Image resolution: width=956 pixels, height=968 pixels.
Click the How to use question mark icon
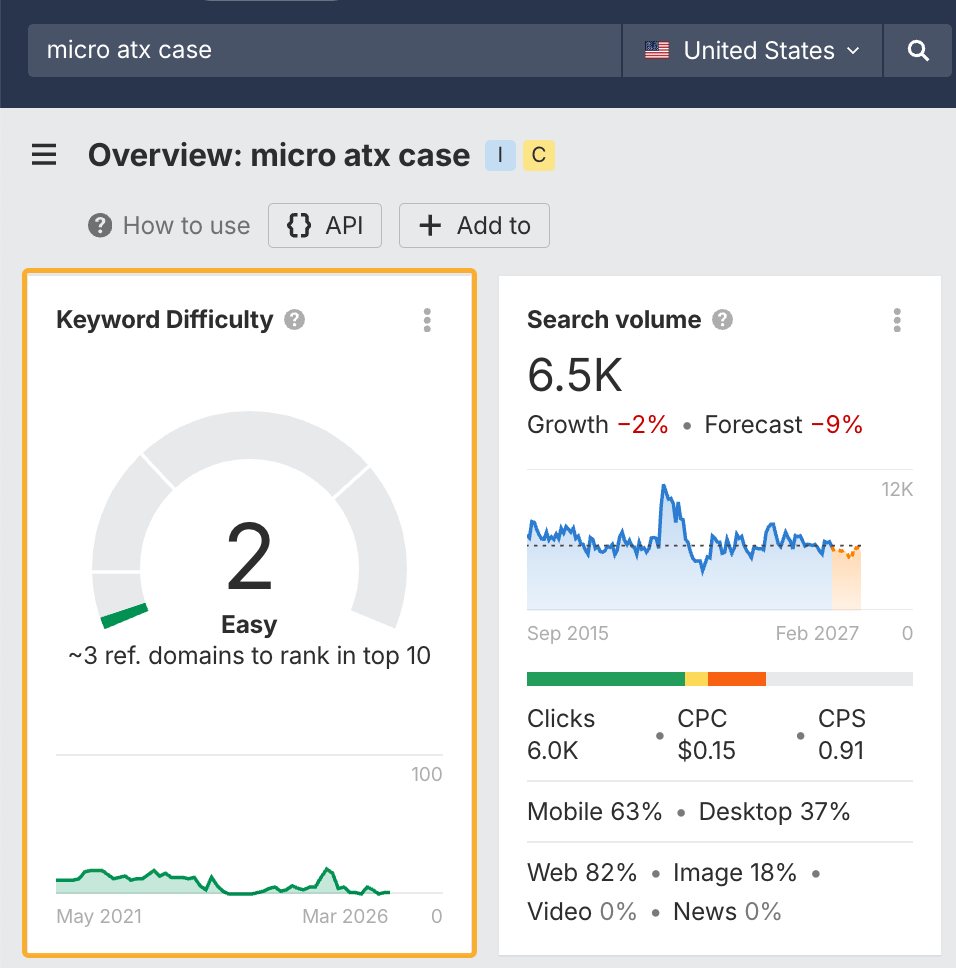click(x=100, y=226)
